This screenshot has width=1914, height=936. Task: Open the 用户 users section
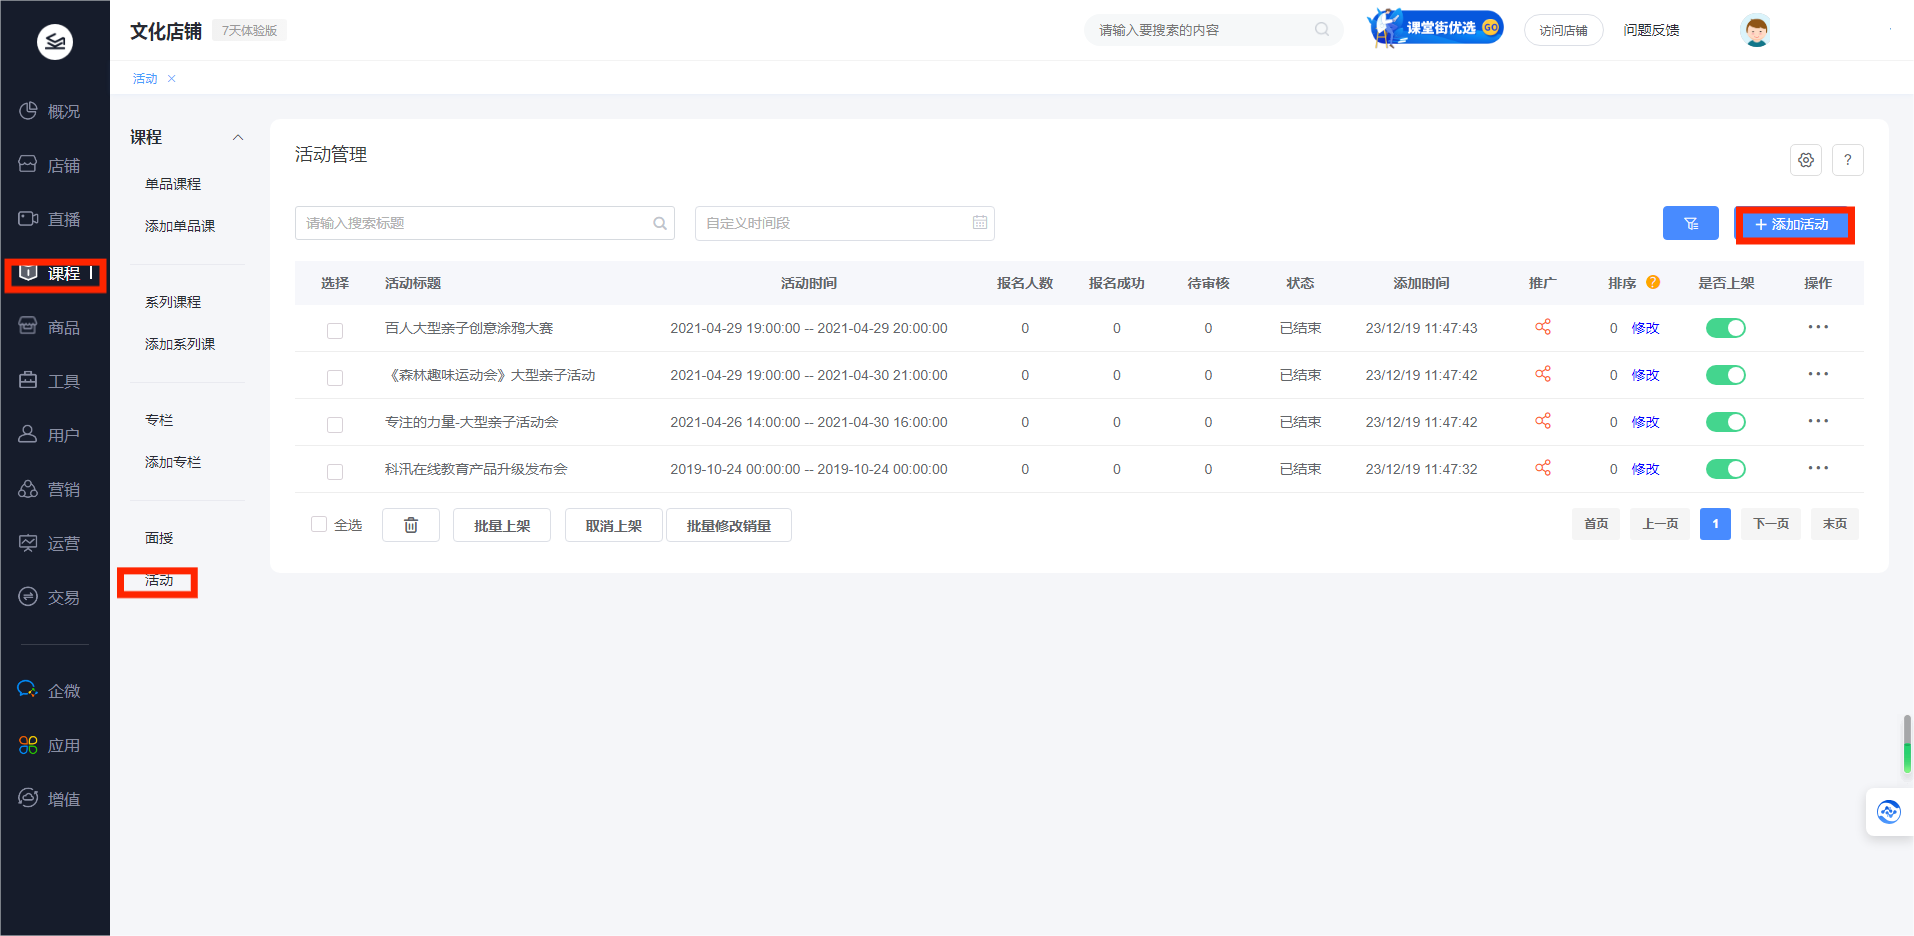(x=50, y=435)
